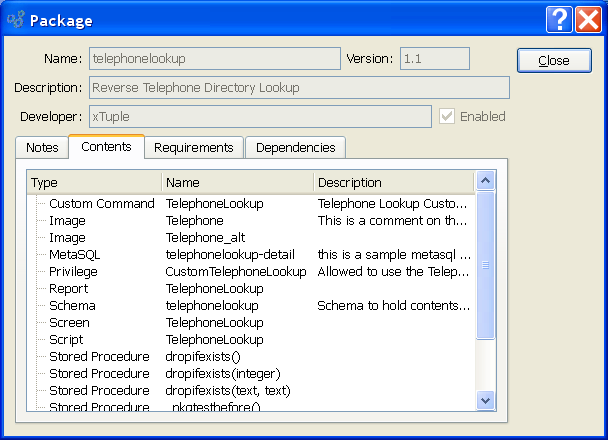Screen dimensions: 608x440
Task: Toggle the Enabled checkbox
Action: tap(448, 116)
